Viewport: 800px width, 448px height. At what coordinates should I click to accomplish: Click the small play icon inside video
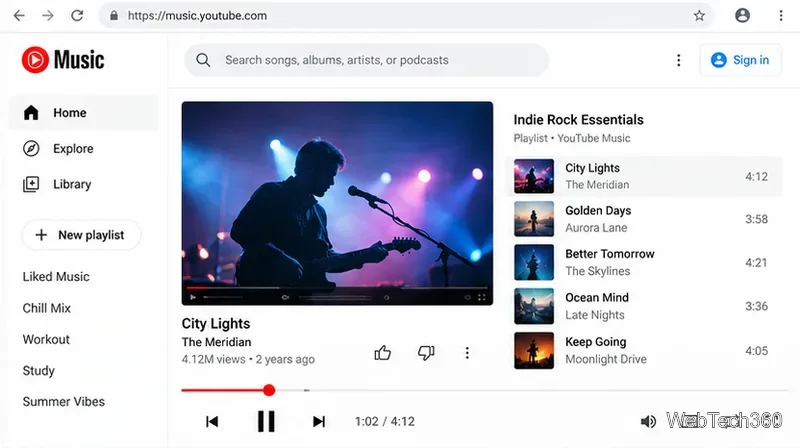193,297
